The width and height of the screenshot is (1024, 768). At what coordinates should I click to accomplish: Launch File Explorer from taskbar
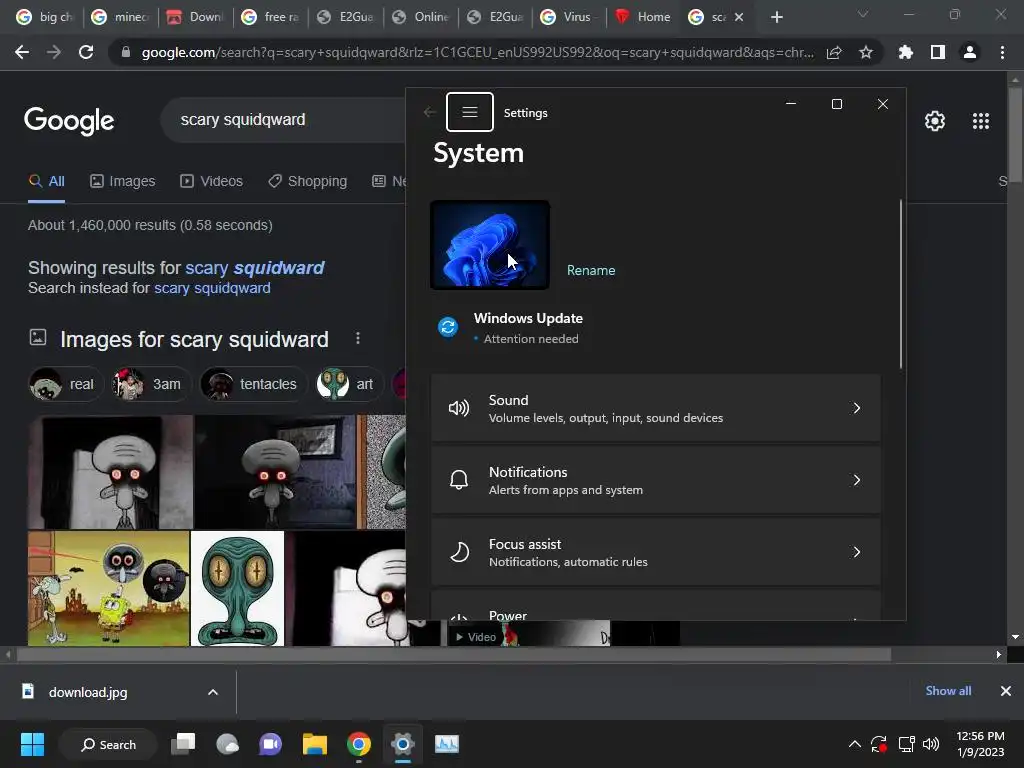315,744
